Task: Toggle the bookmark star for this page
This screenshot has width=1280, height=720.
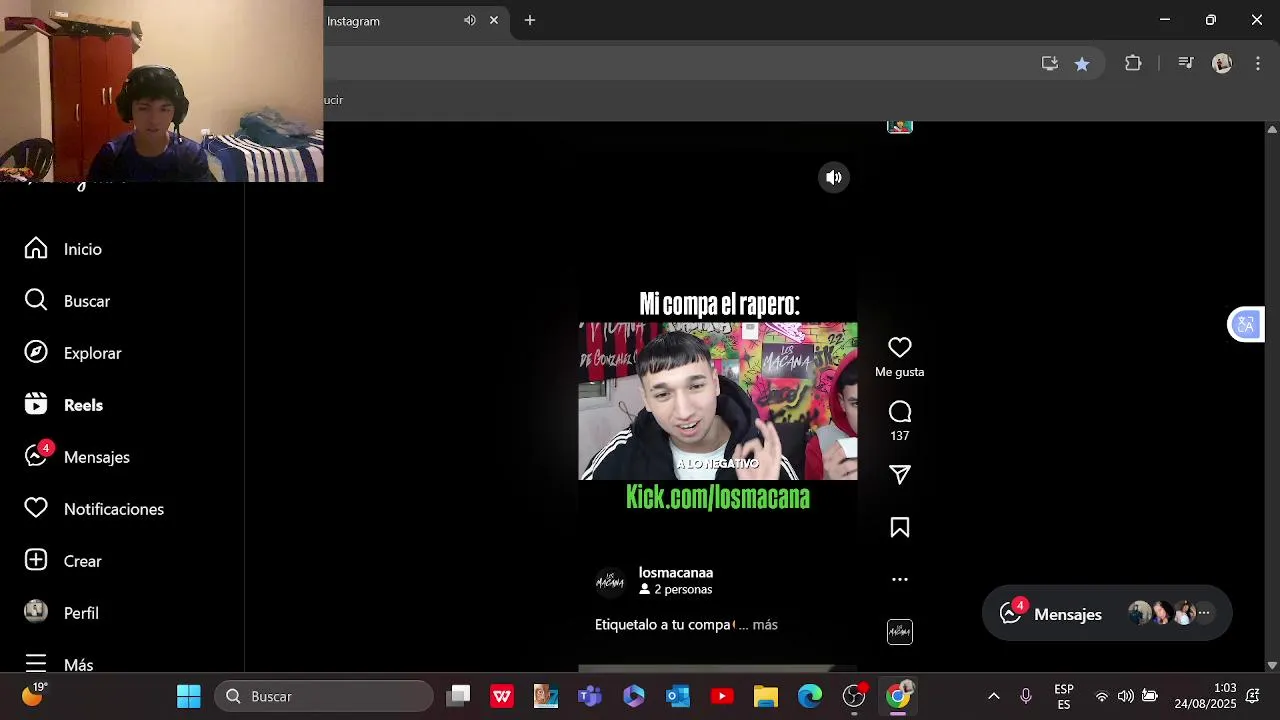Action: pyautogui.click(x=1082, y=63)
